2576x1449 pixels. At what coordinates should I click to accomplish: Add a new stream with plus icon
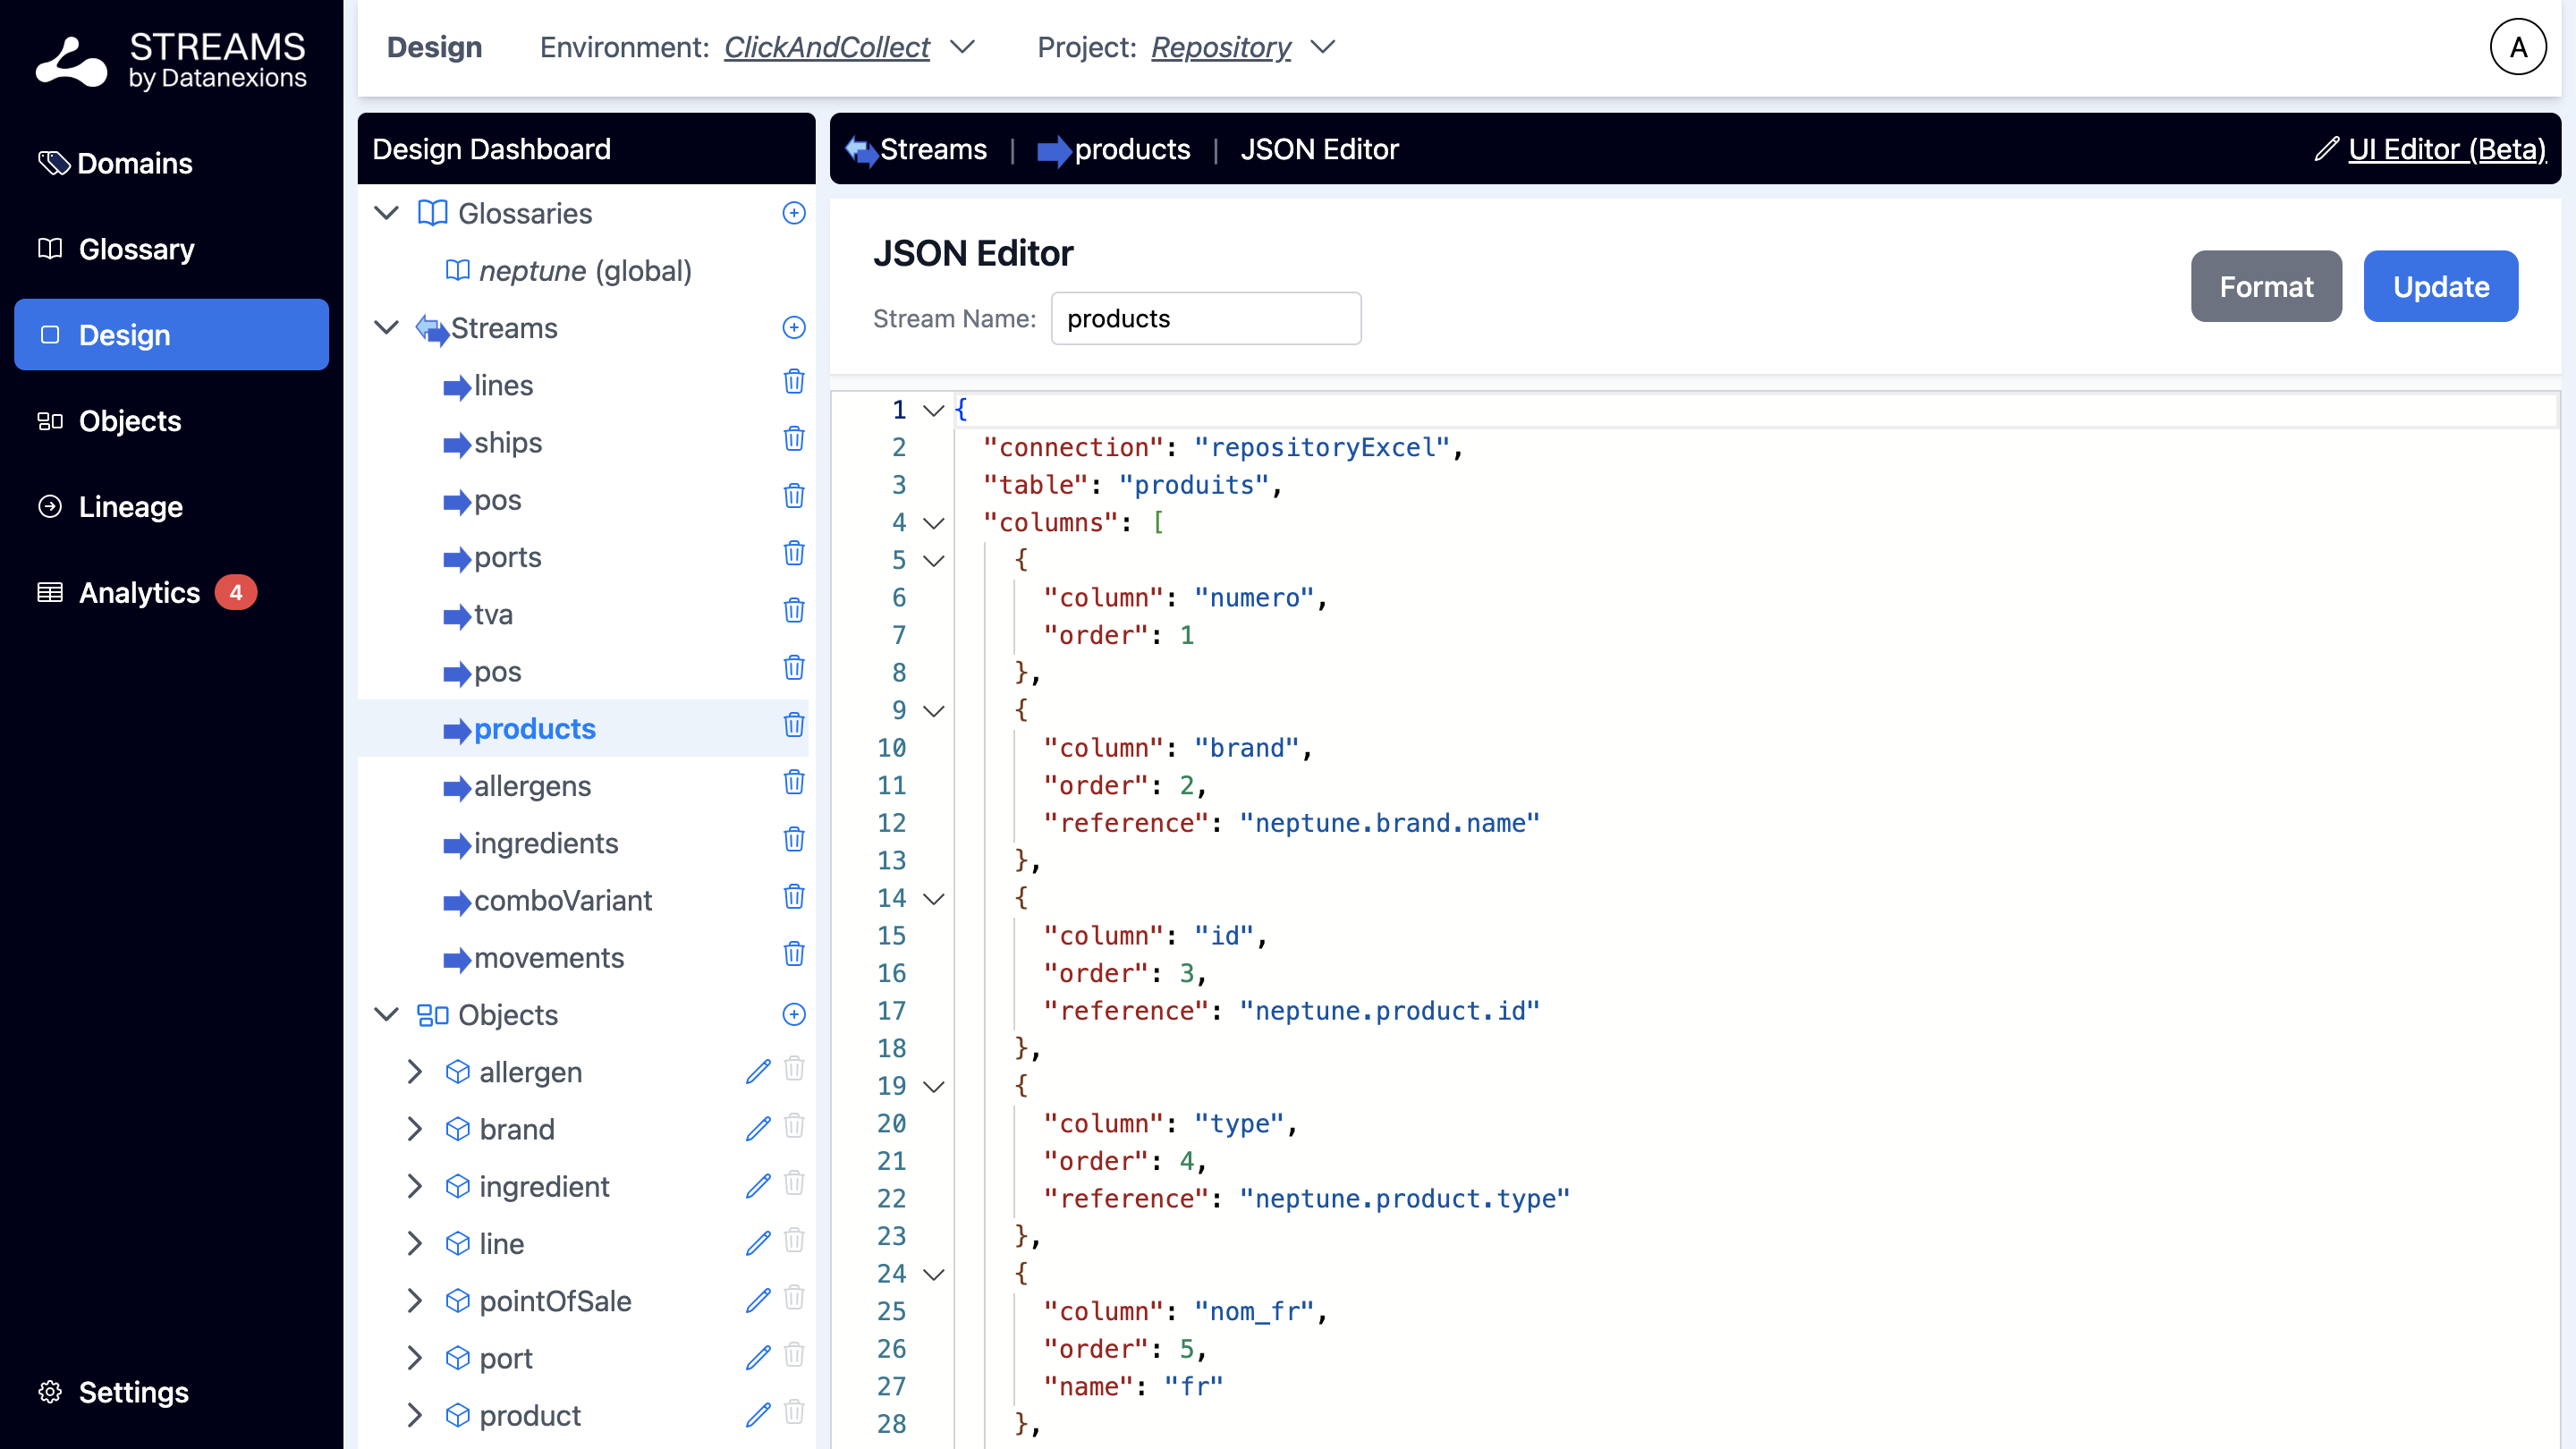[794, 328]
